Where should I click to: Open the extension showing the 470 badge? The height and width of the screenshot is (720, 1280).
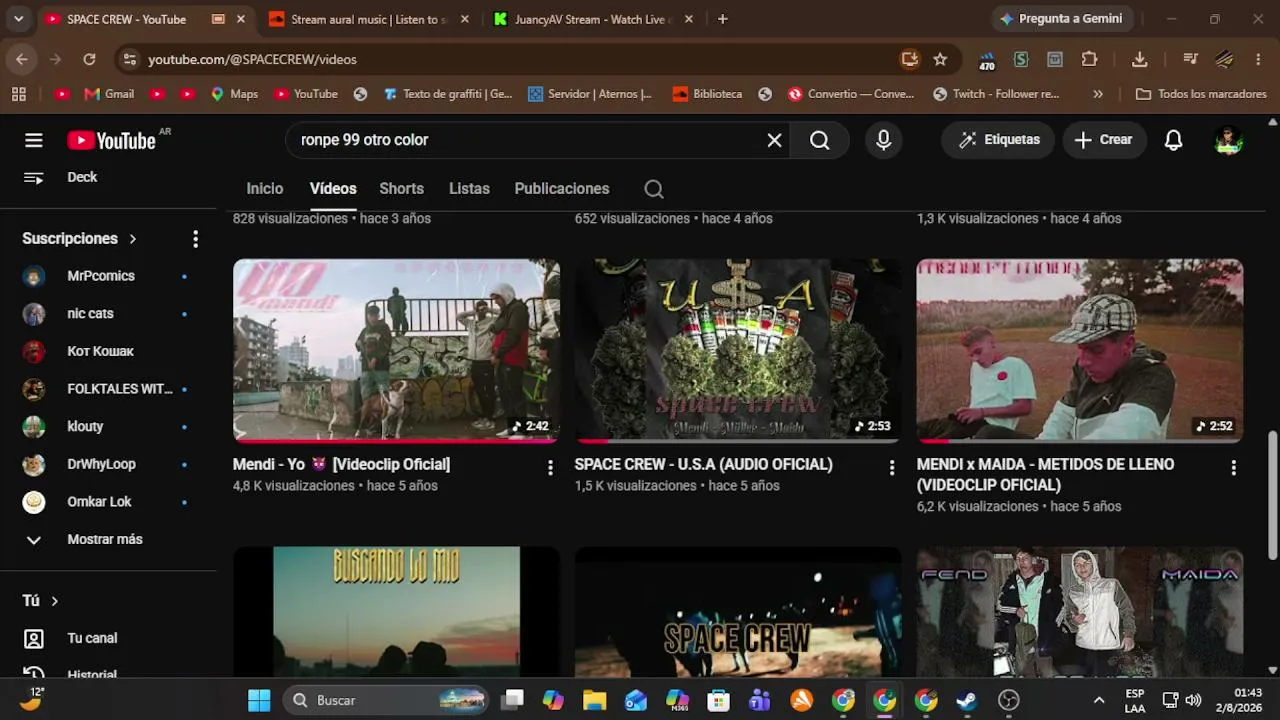point(987,60)
